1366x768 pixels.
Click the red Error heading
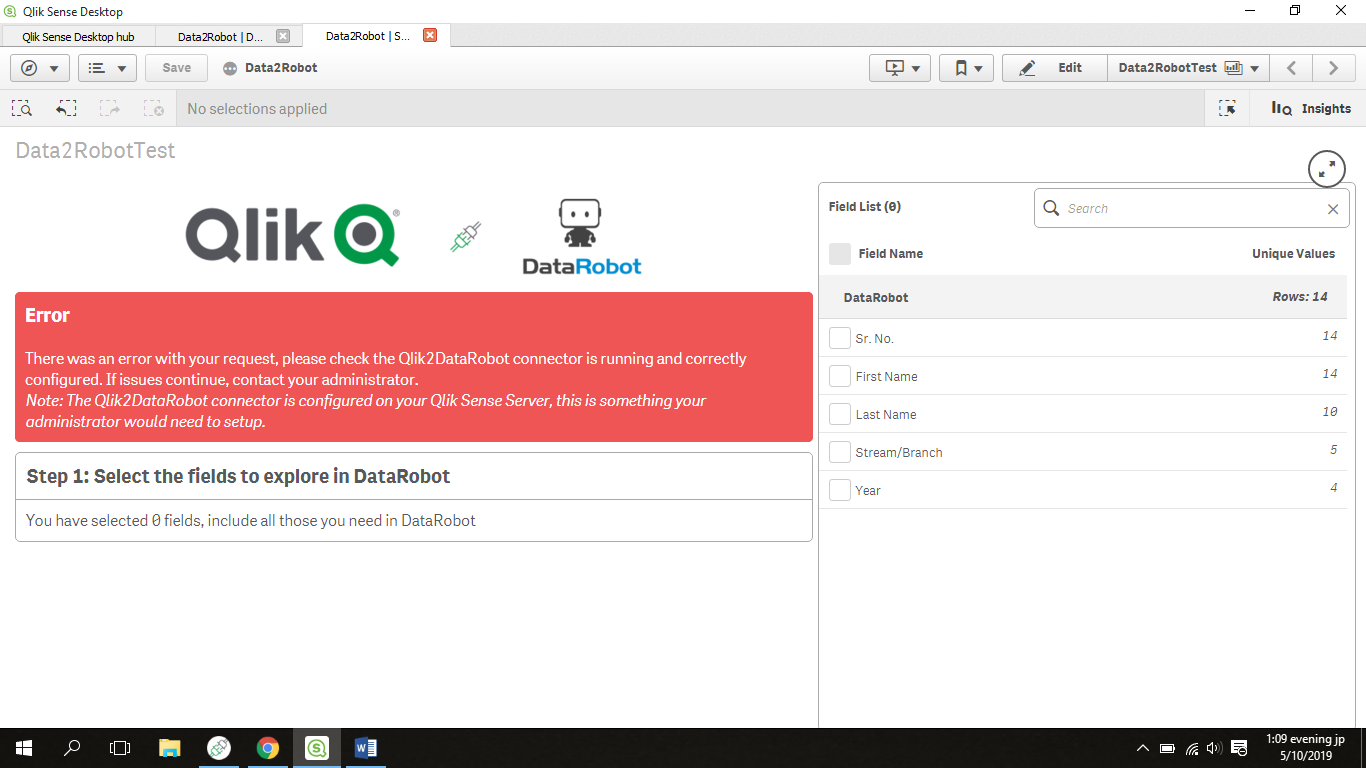[x=48, y=315]
